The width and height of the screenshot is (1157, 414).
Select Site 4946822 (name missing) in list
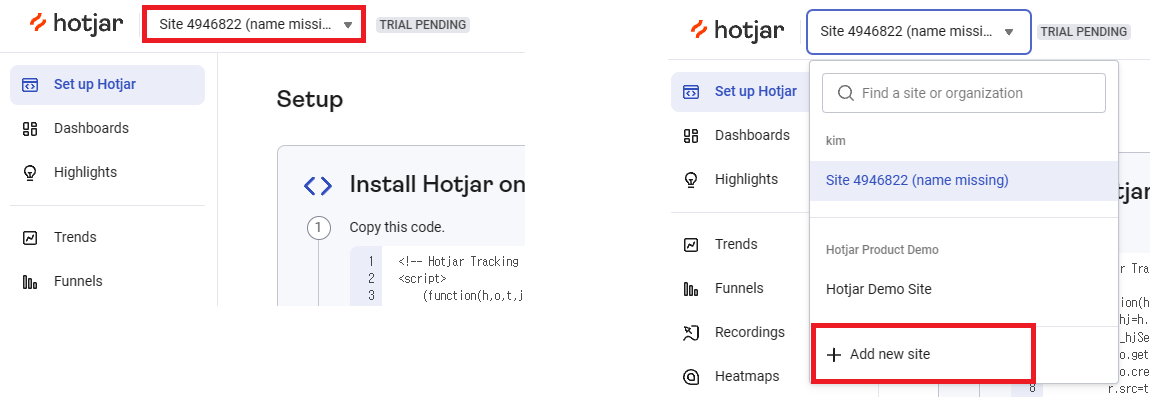pos(964,181)
